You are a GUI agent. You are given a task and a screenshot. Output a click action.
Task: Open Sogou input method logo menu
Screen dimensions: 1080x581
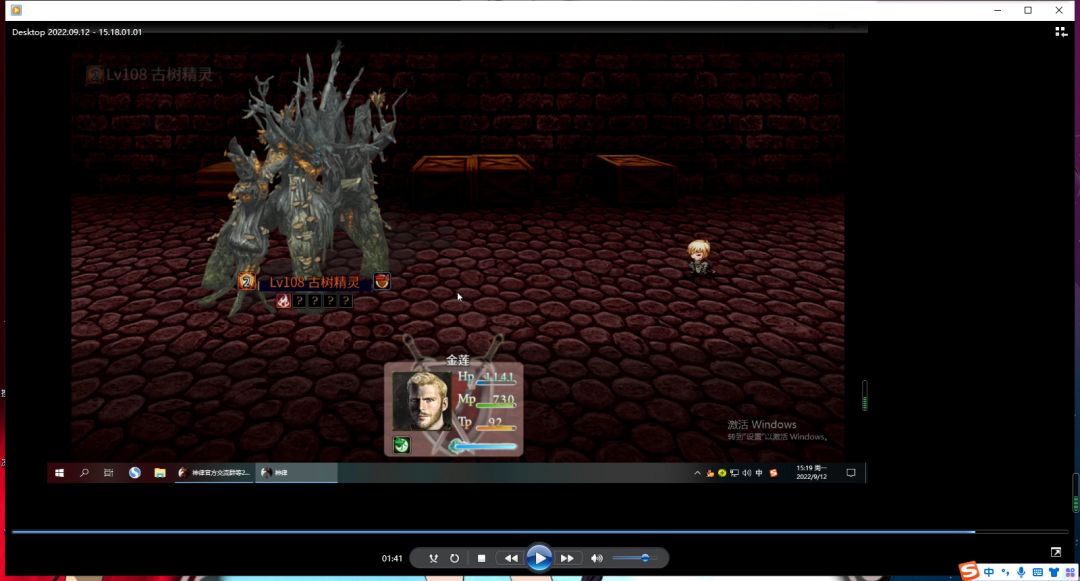pyautogui.click(x=970, y=571)
